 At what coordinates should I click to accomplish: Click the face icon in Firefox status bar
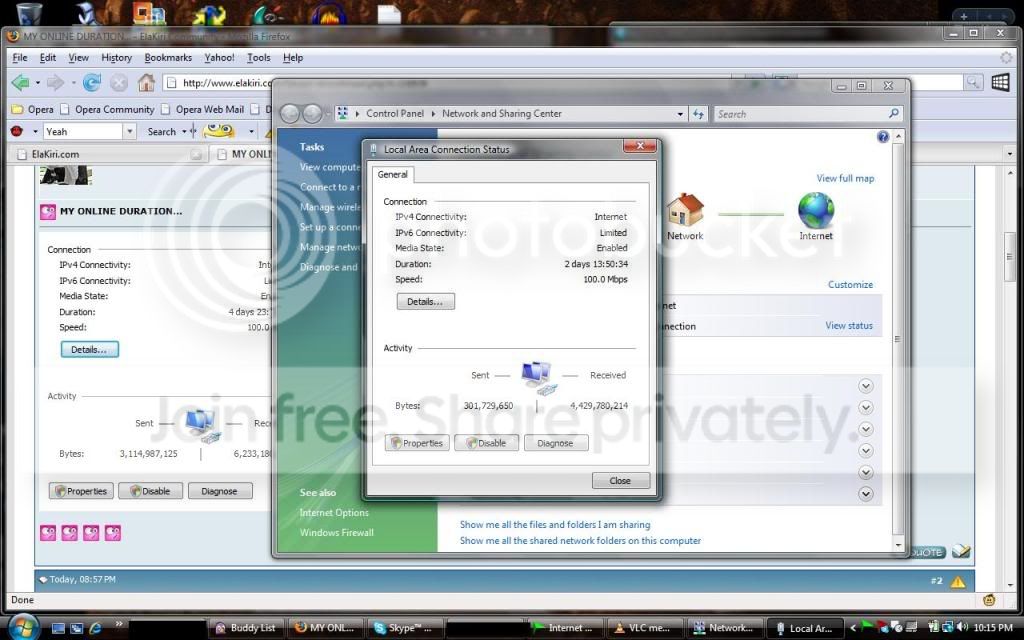[x=989, y=600]
